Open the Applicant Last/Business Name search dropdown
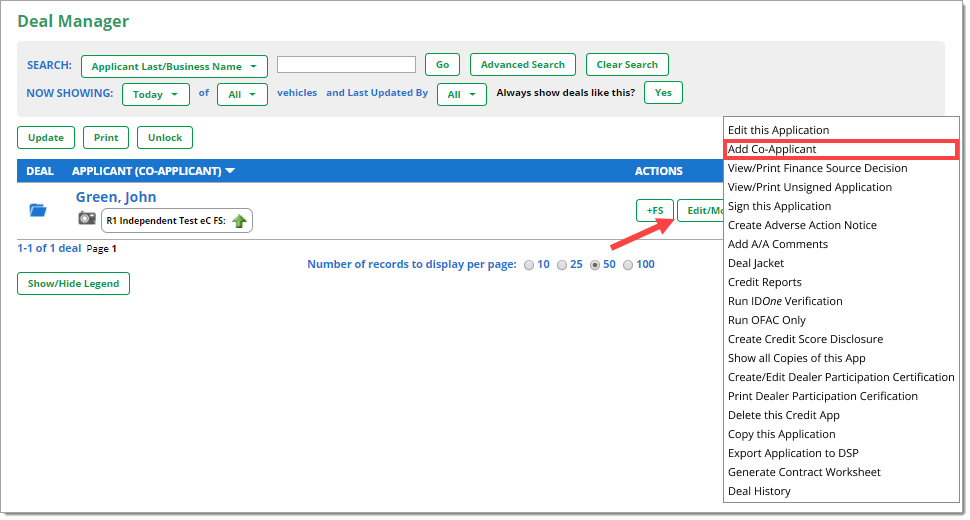Image resolution: width=970 pixels, height=520 pixels. pos(174,67)
